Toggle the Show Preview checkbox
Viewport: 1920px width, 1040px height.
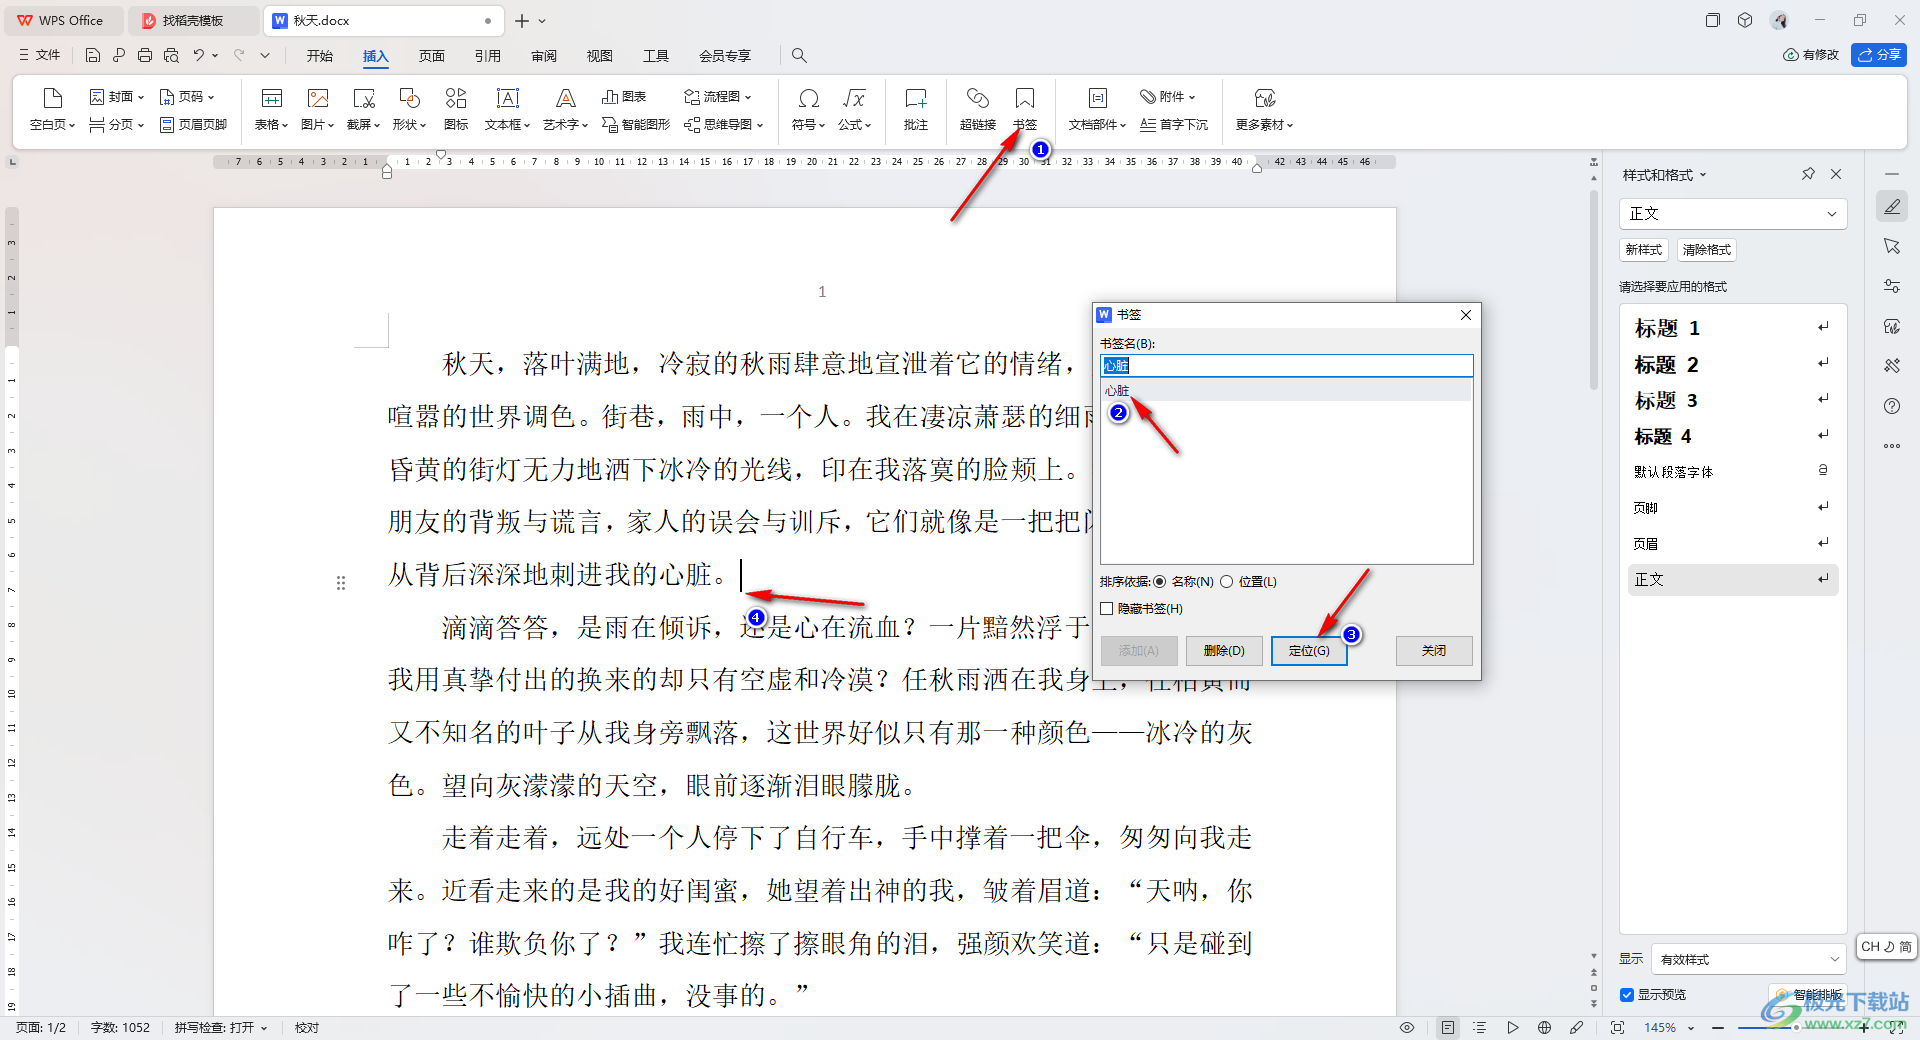click(1627, 995)
